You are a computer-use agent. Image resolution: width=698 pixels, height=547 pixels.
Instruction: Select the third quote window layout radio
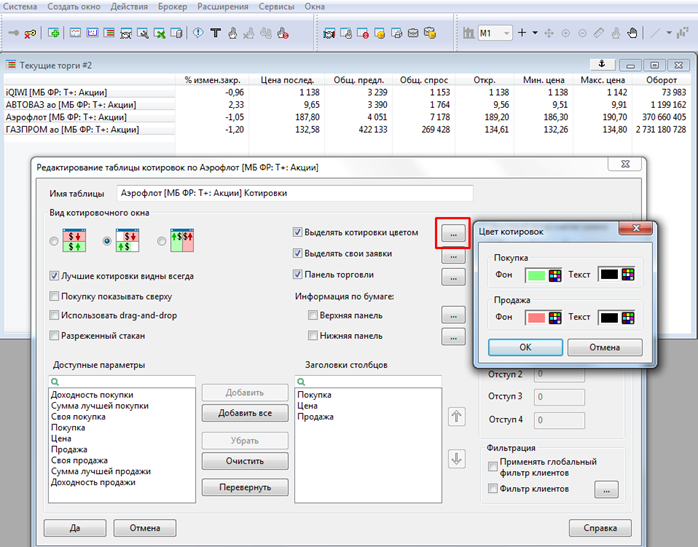pos(162,241)
